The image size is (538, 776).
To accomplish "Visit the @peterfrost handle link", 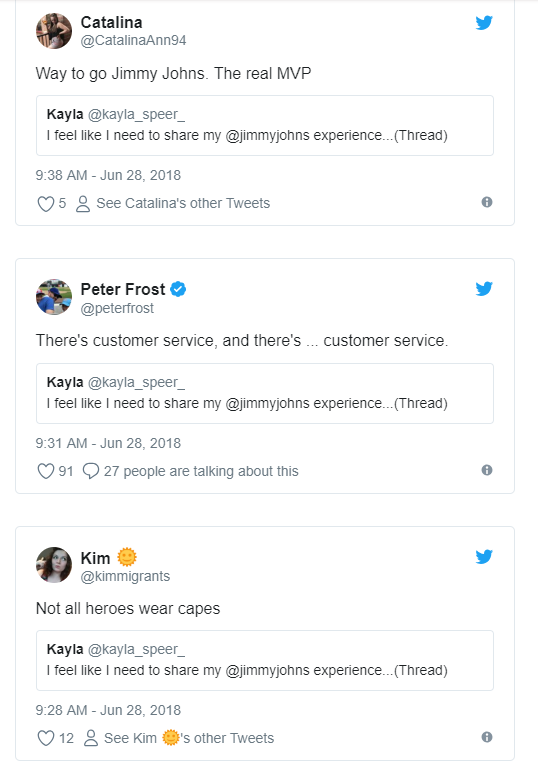I will click(117, 308).
